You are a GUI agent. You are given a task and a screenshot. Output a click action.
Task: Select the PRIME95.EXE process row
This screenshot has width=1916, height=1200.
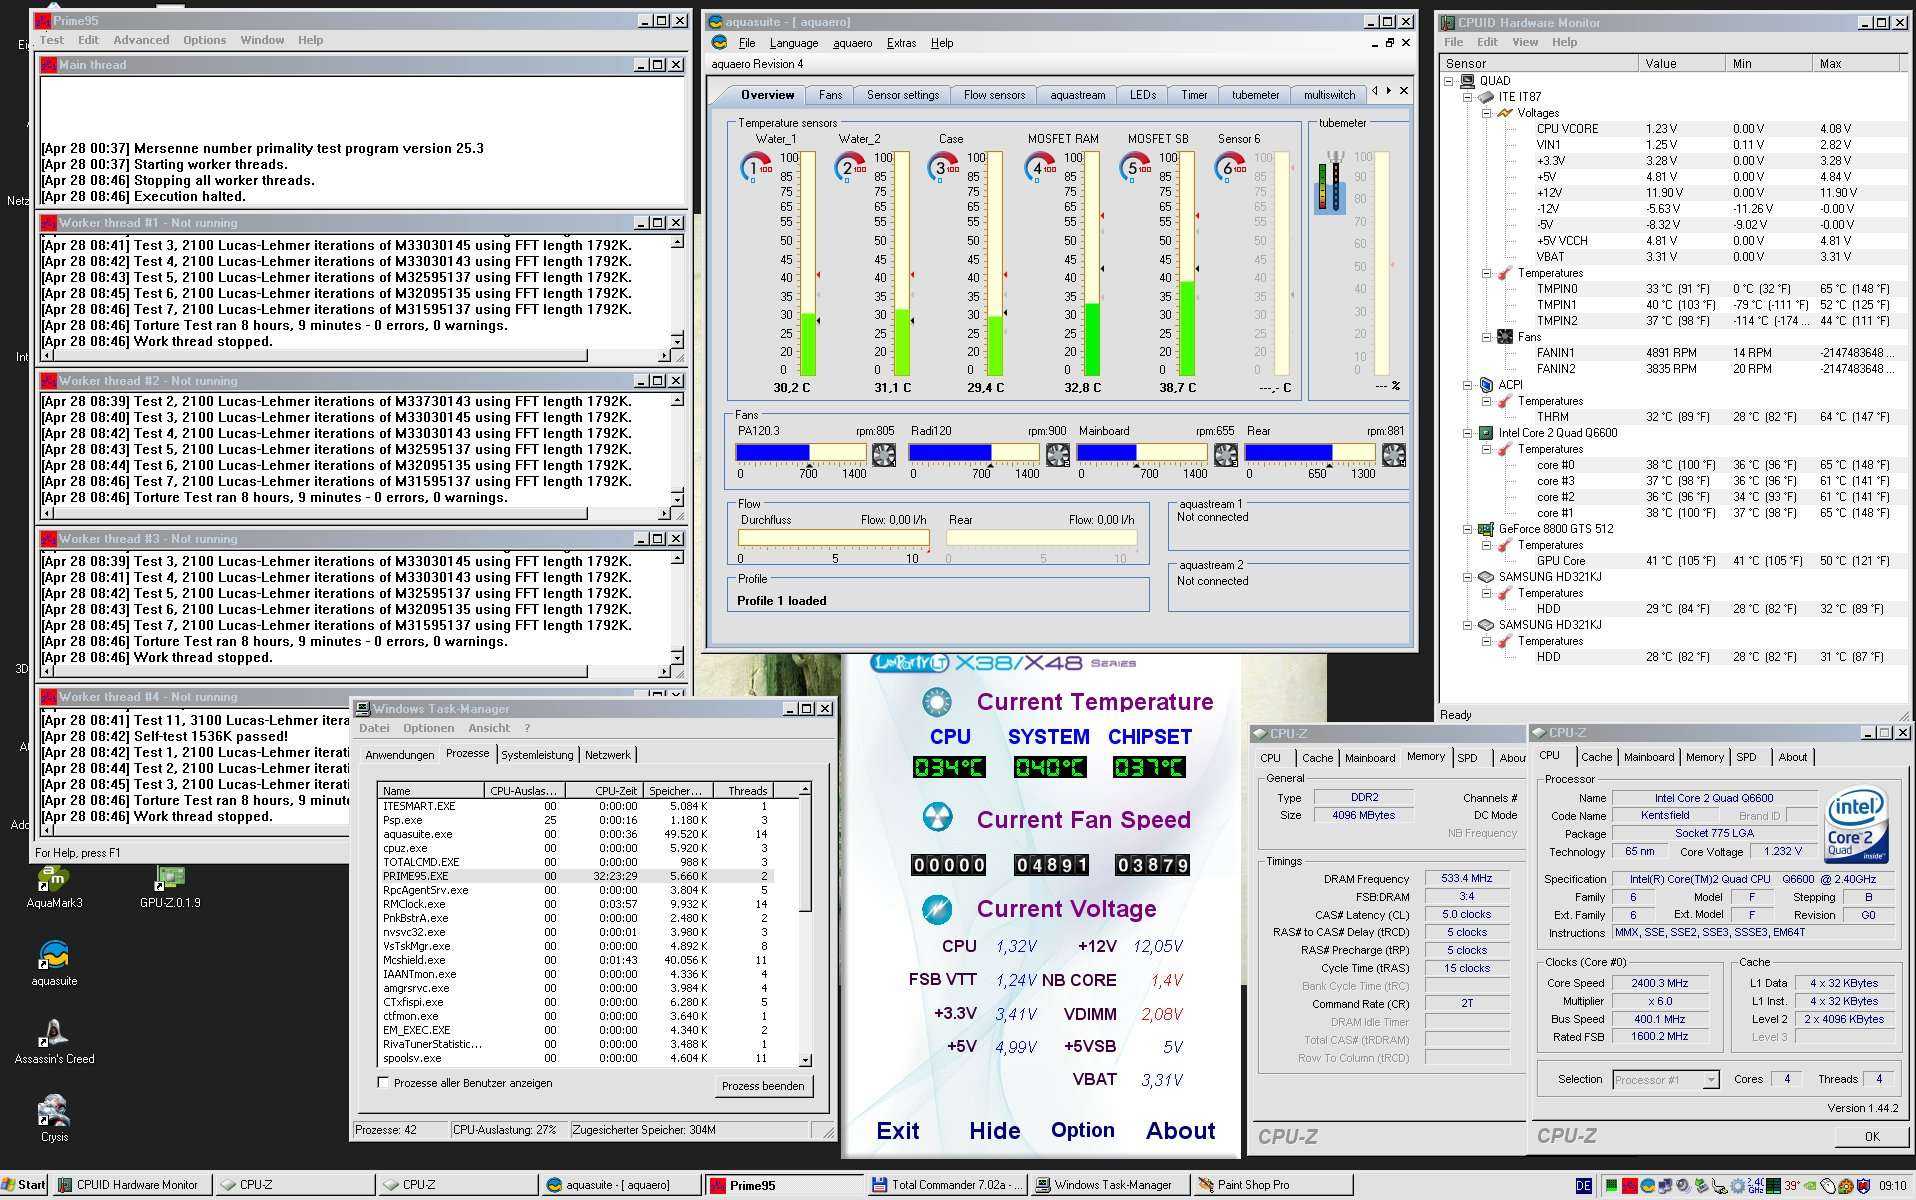click(x=577, y=876)
